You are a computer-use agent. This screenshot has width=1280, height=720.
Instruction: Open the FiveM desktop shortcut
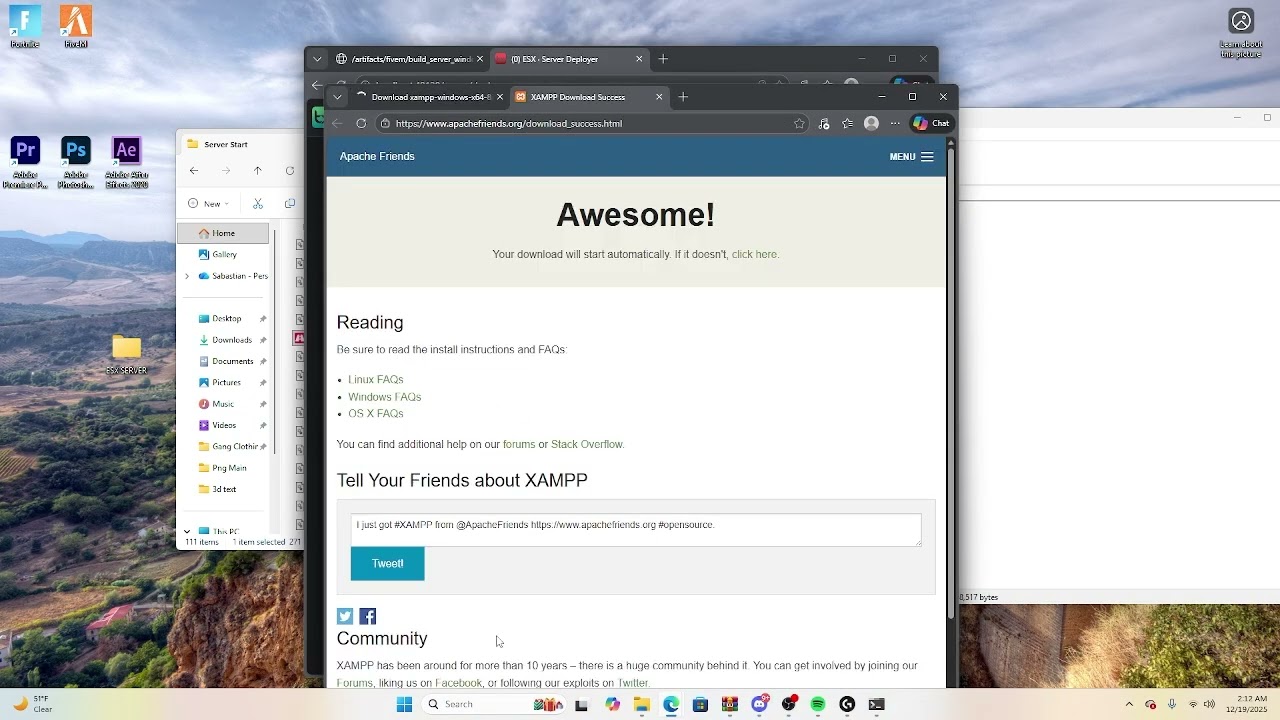click(76, 26)
